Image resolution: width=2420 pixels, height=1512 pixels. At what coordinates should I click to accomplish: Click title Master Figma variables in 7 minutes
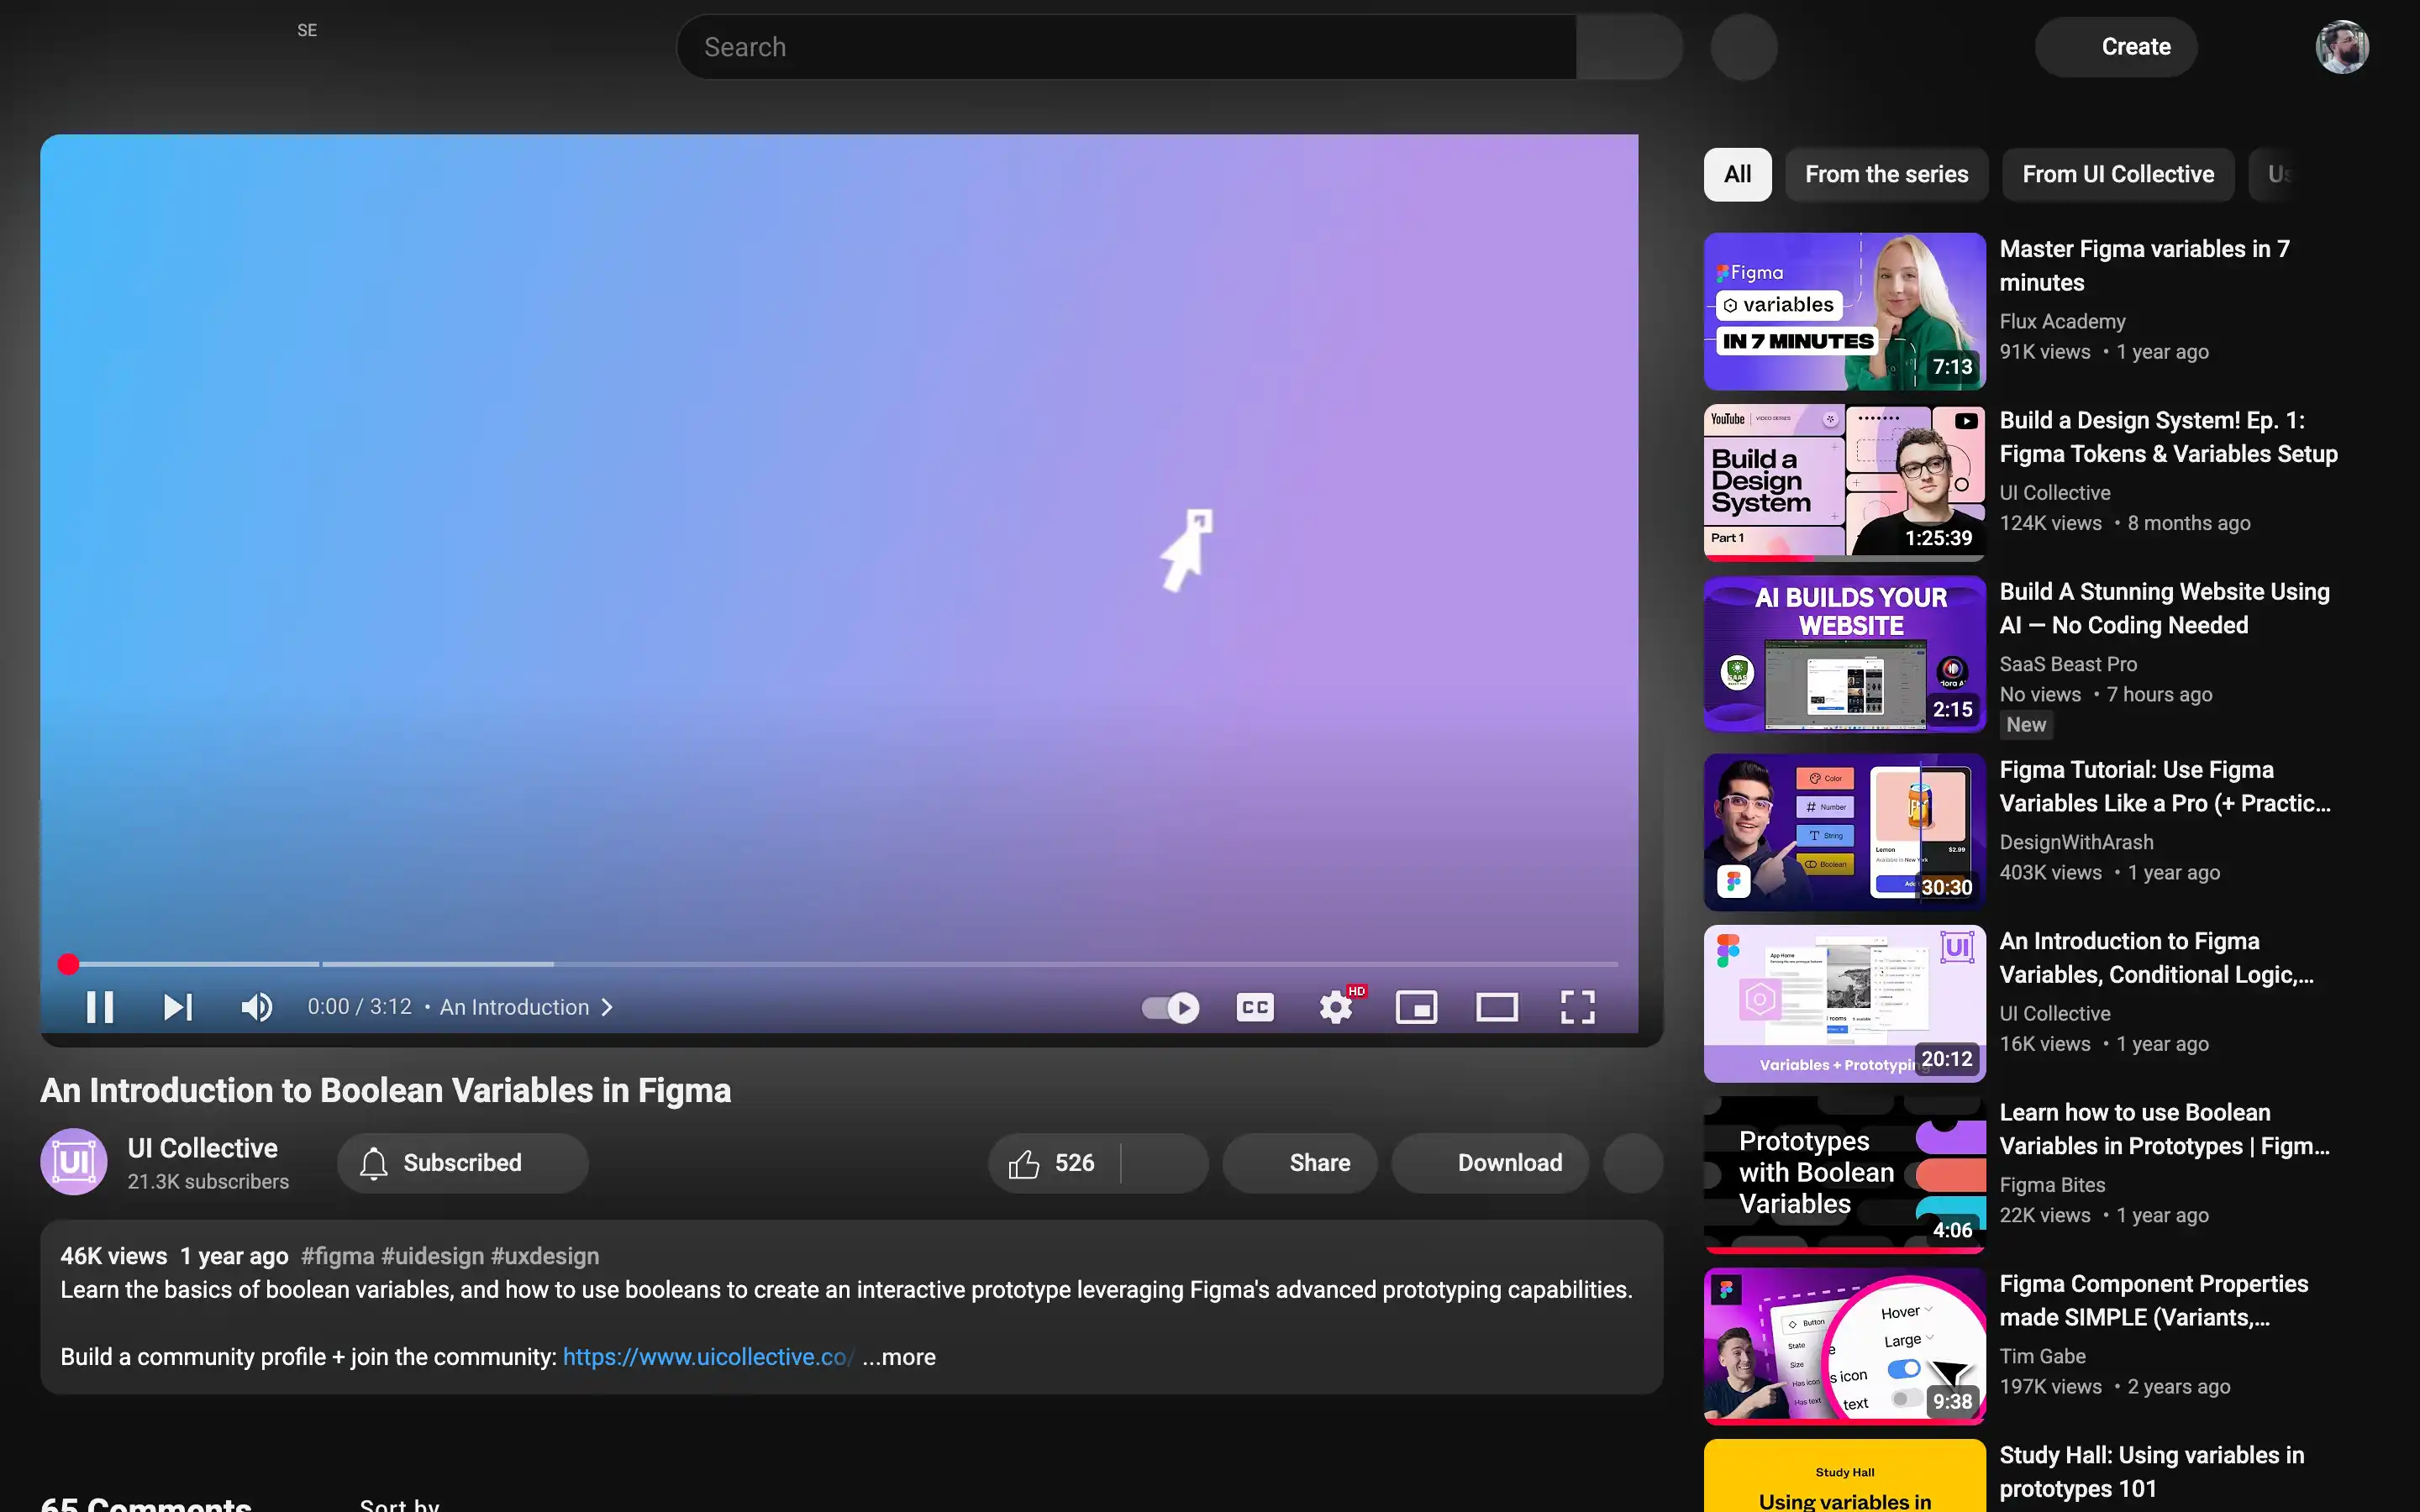pyautogui.click(x=2144, y=266)
